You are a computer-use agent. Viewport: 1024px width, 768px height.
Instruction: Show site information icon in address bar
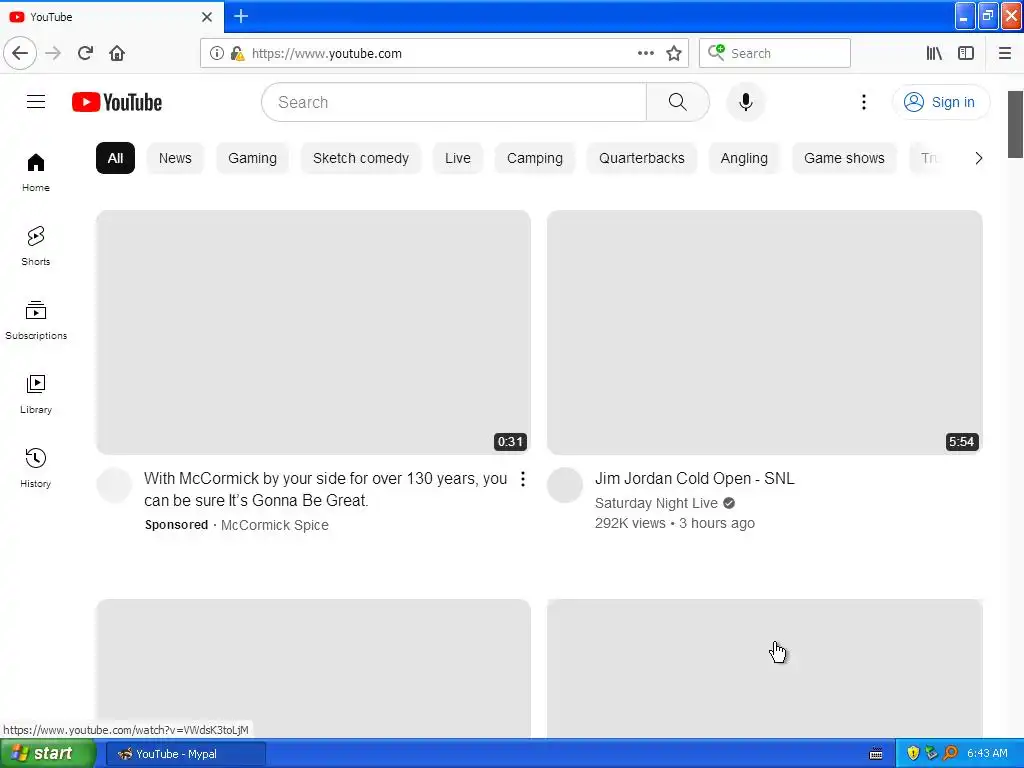click(217, 53)
